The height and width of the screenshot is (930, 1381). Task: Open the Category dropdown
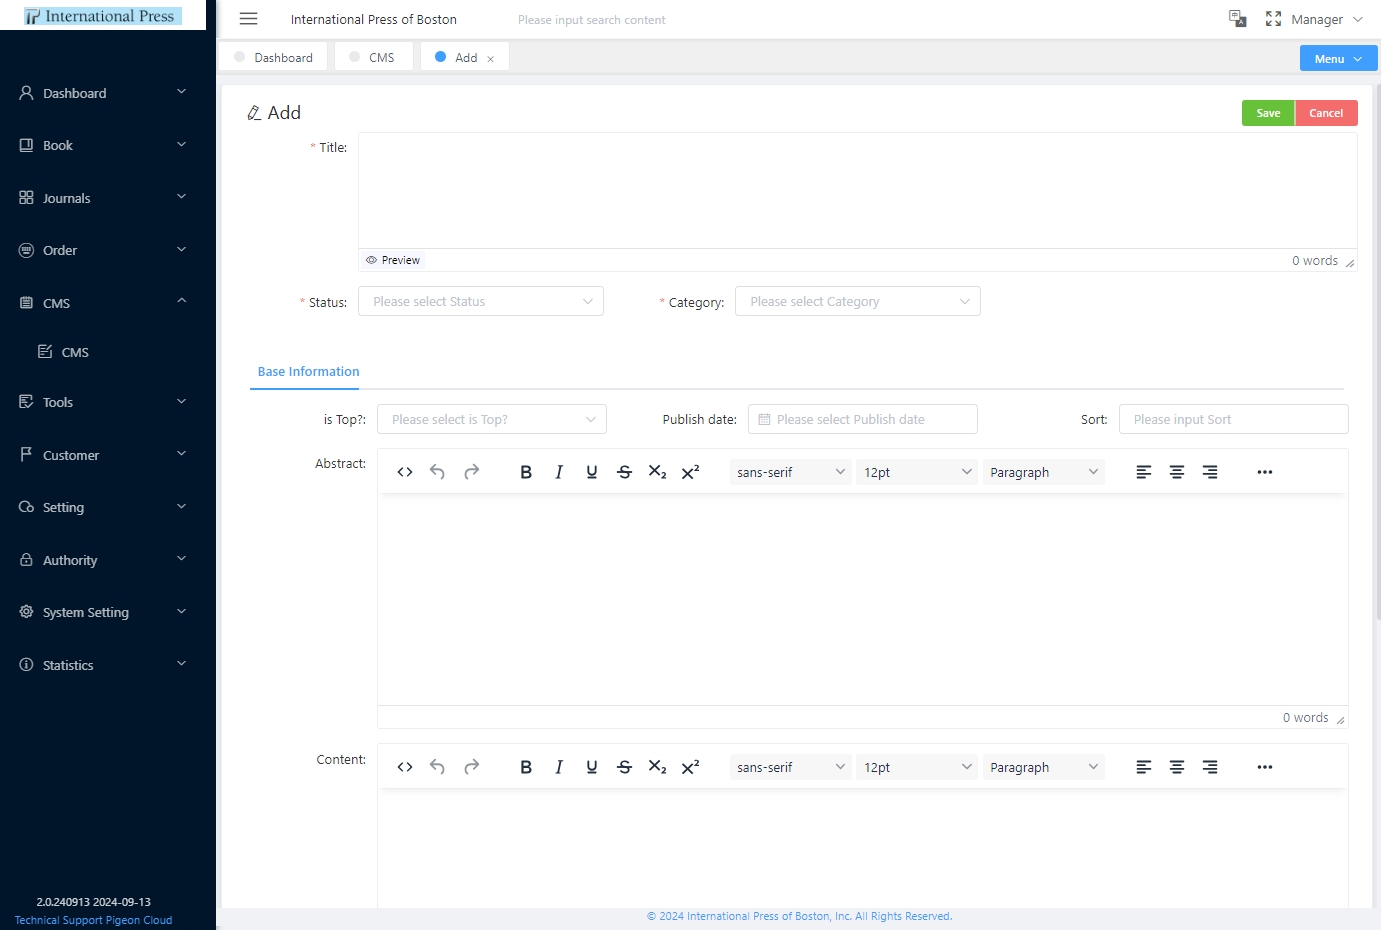858,301
